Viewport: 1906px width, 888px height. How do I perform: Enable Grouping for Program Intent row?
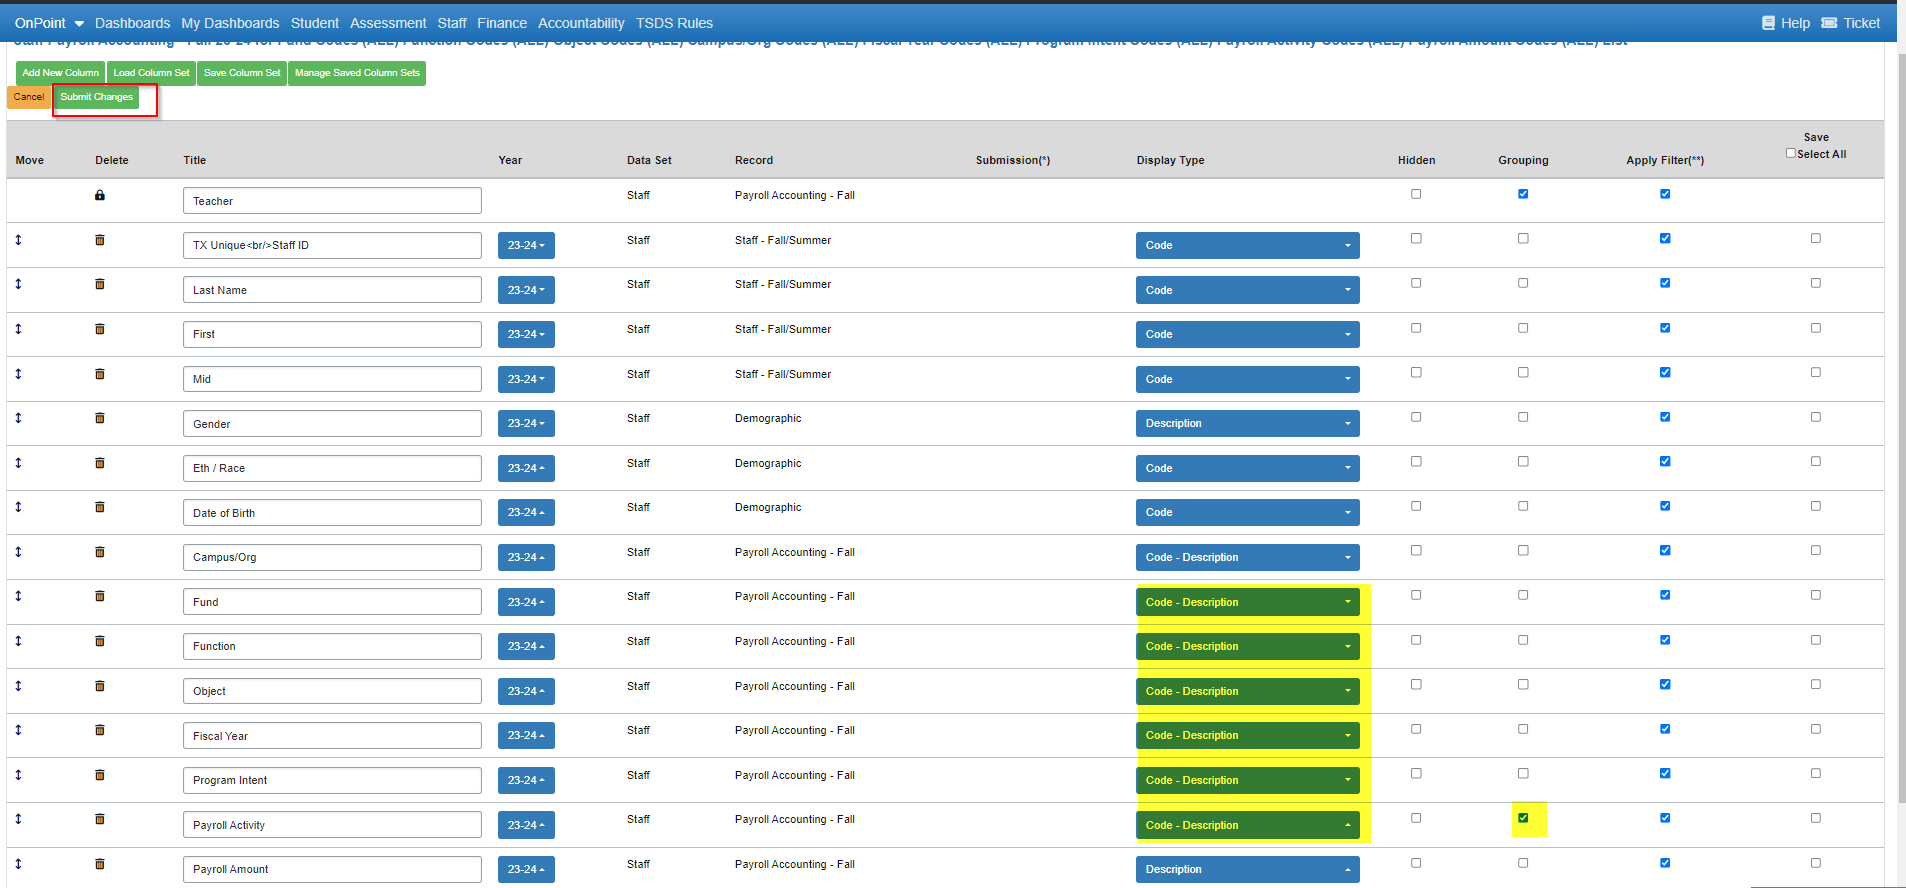tap(1523, 773)
